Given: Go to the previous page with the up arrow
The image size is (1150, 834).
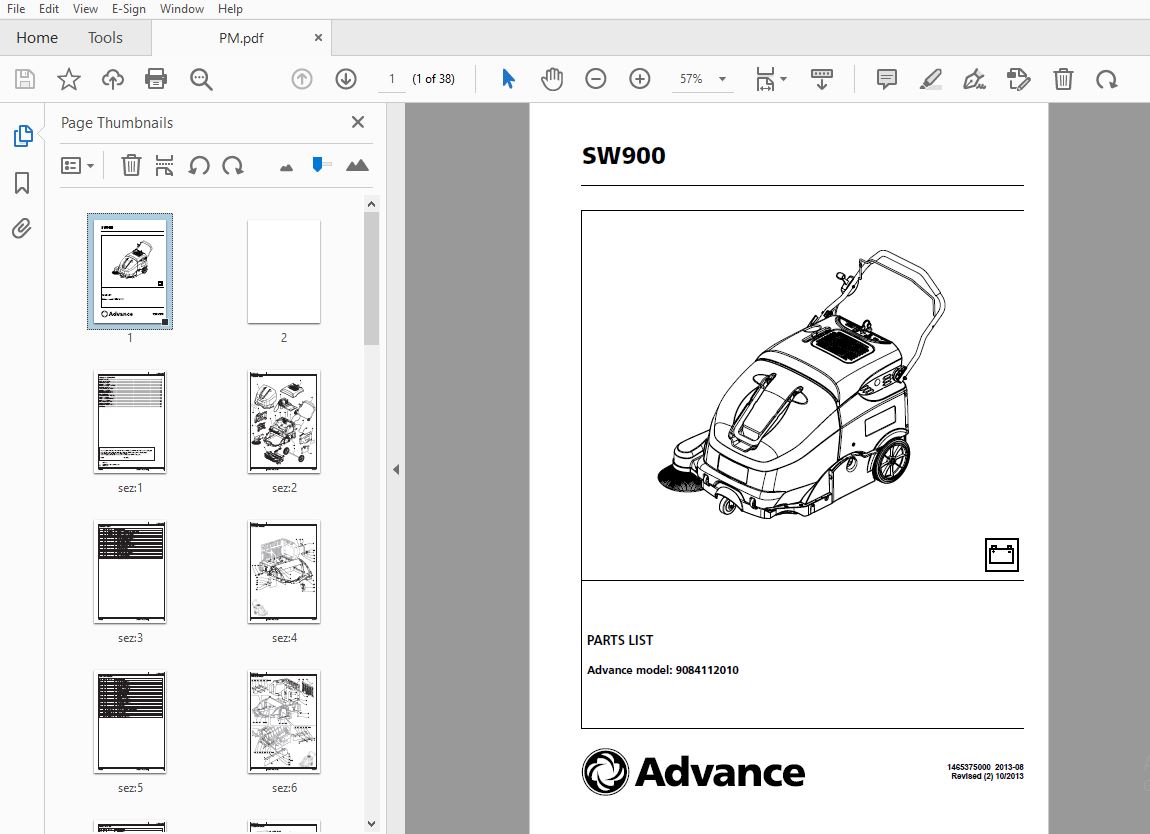Looking at the screenshot, I should pos(301,78).
